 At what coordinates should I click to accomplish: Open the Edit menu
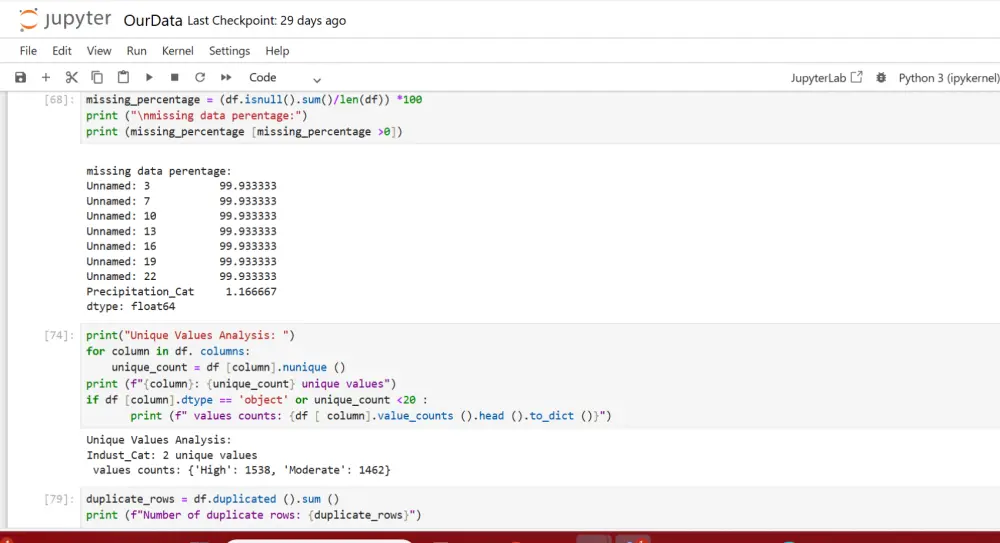click(62, 50)
